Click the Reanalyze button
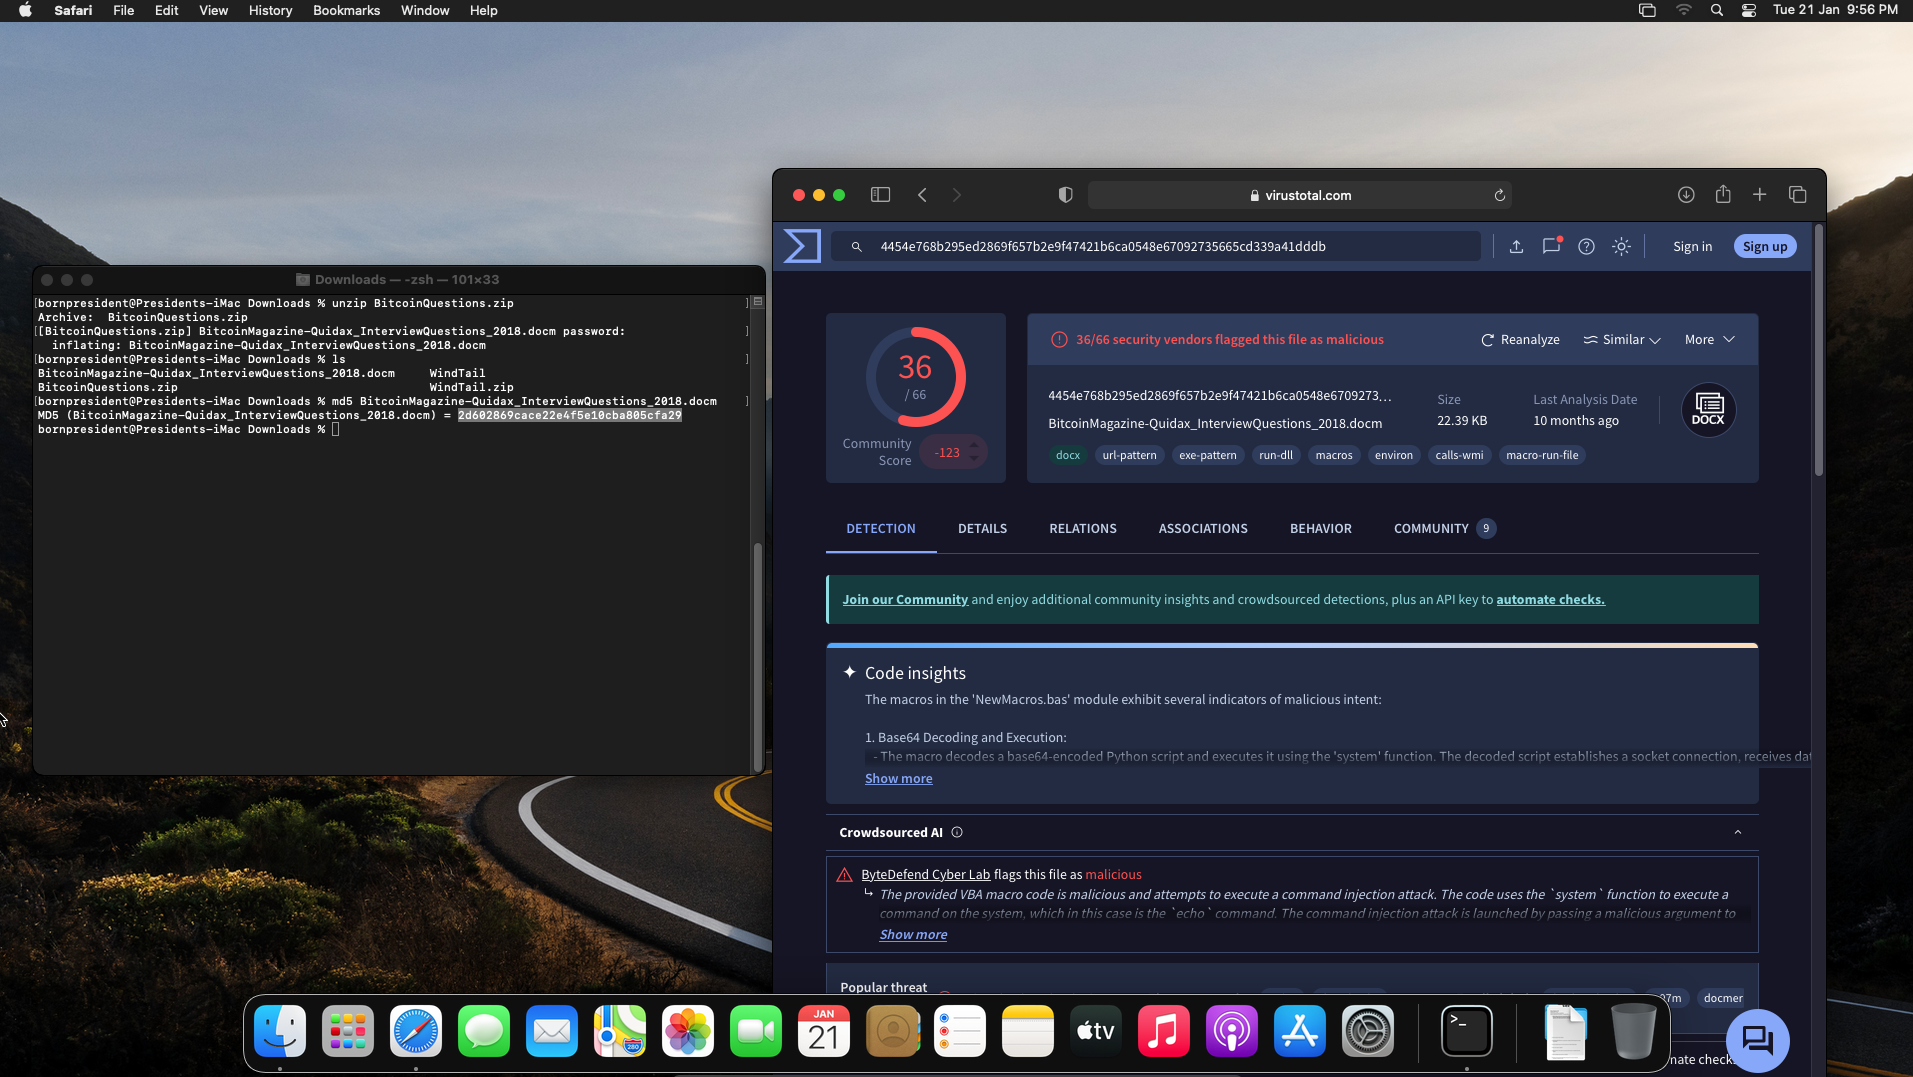 [1520, 340]
